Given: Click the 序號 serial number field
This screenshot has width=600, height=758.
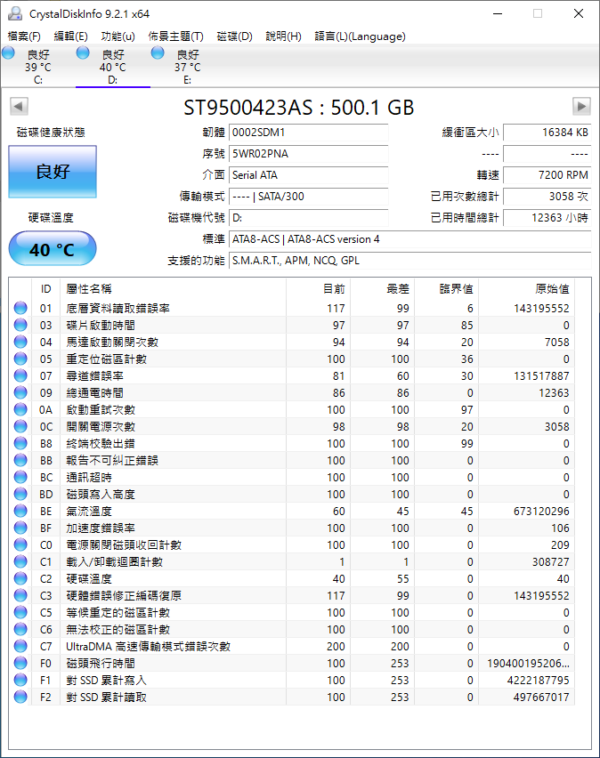Looking at the screenshot, I should tap(307, 154).
